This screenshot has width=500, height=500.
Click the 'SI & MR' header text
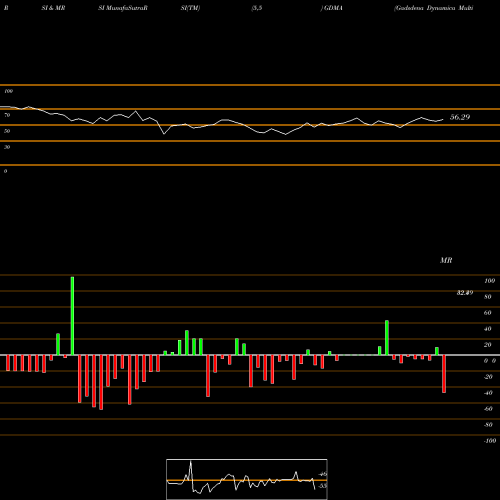pos(53,8)
